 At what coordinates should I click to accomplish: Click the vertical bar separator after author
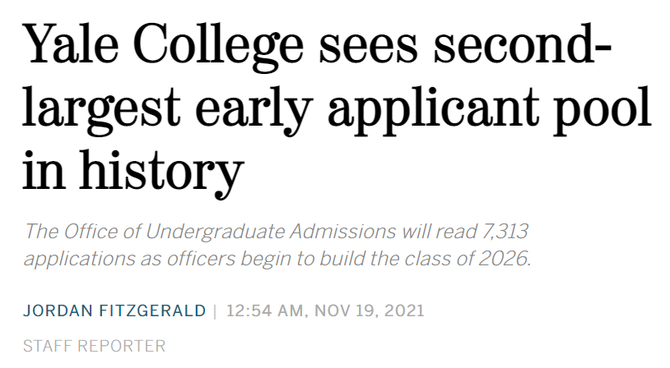click(x=215, y=311)
